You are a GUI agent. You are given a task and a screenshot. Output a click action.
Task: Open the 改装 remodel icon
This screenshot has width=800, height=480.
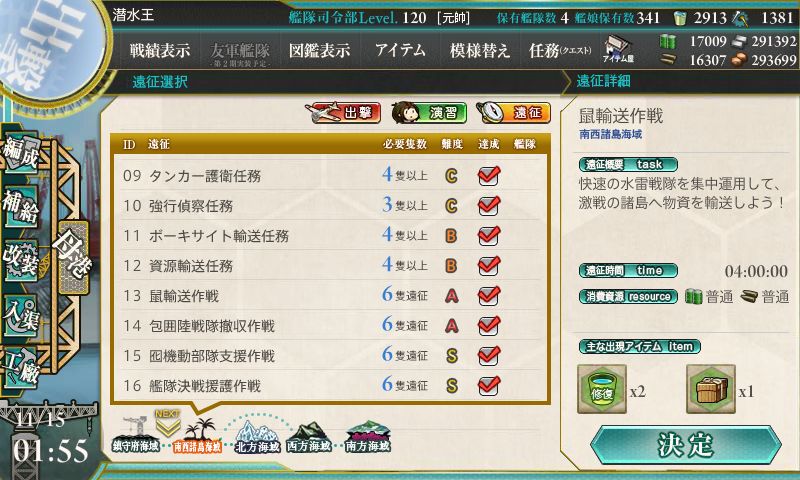pyautogui.click(x=21, y=260)
